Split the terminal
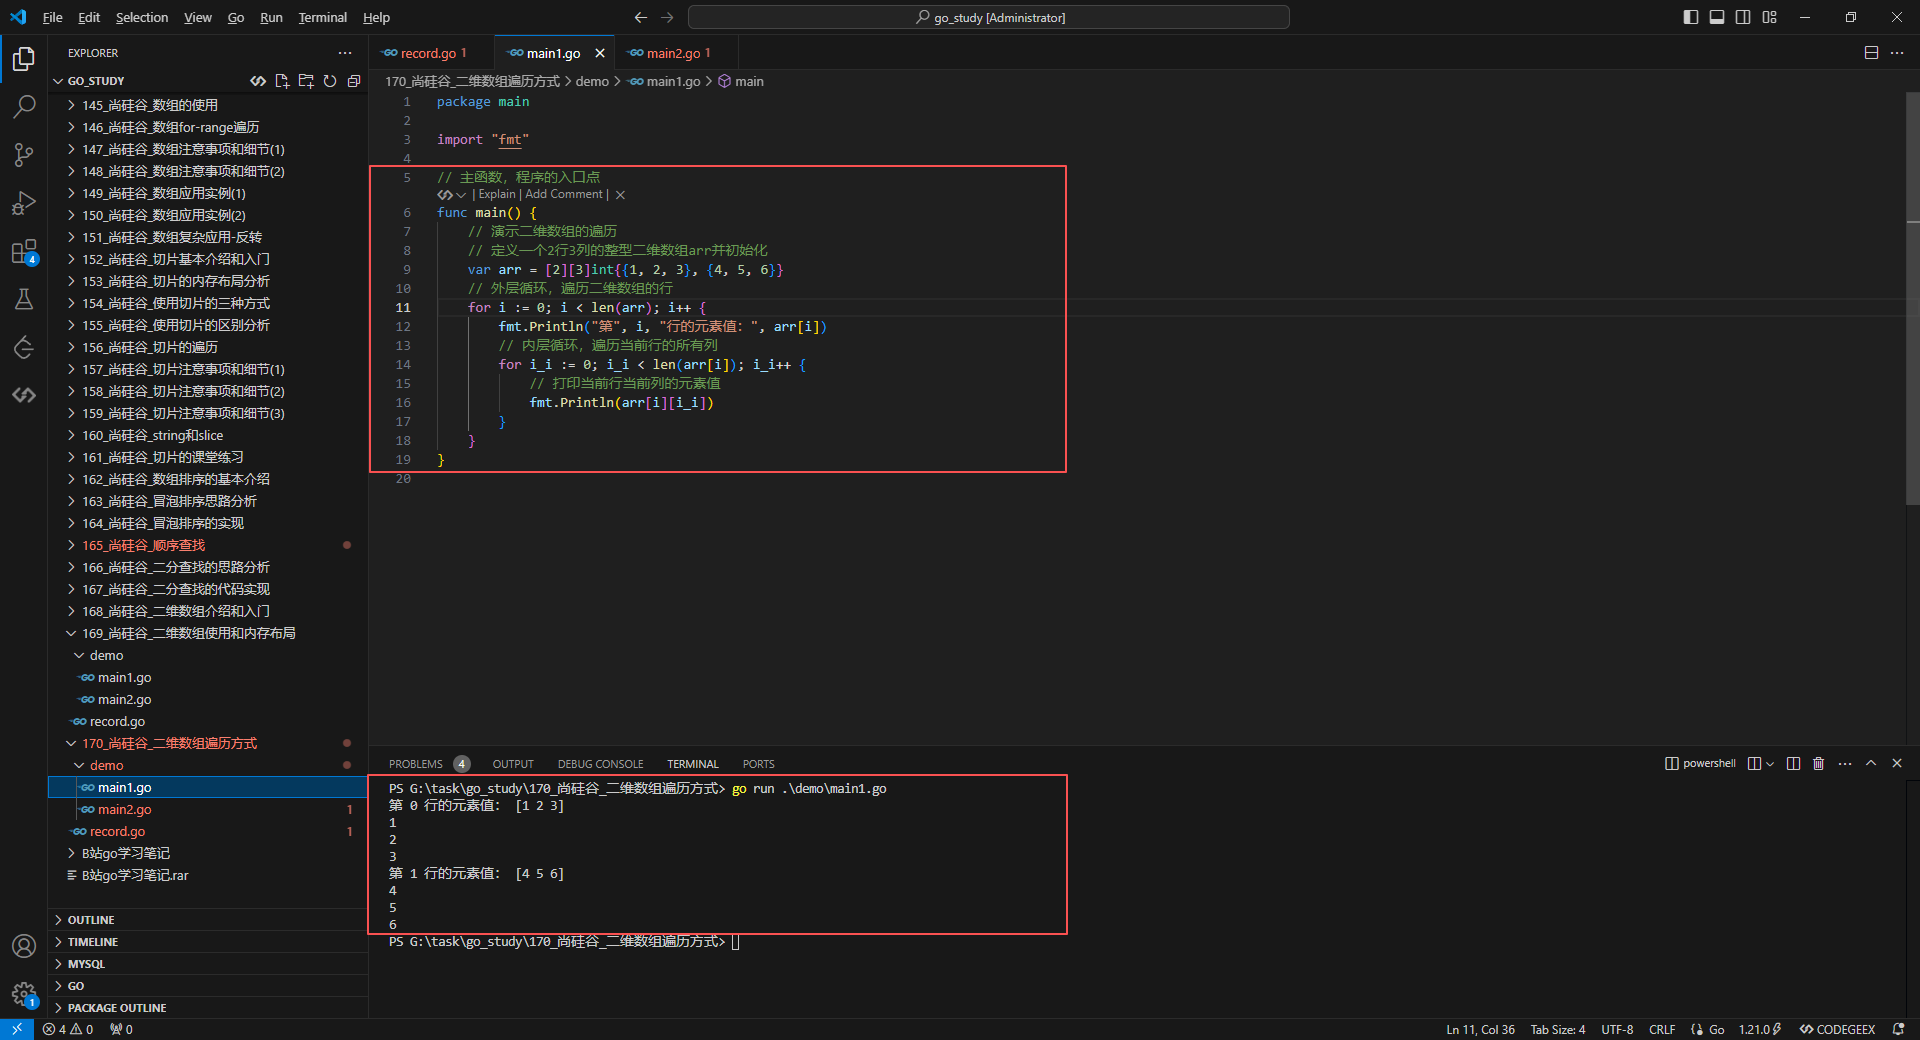The width and height of the screenshot is (1920, 1040). [x=1793, y=763]
